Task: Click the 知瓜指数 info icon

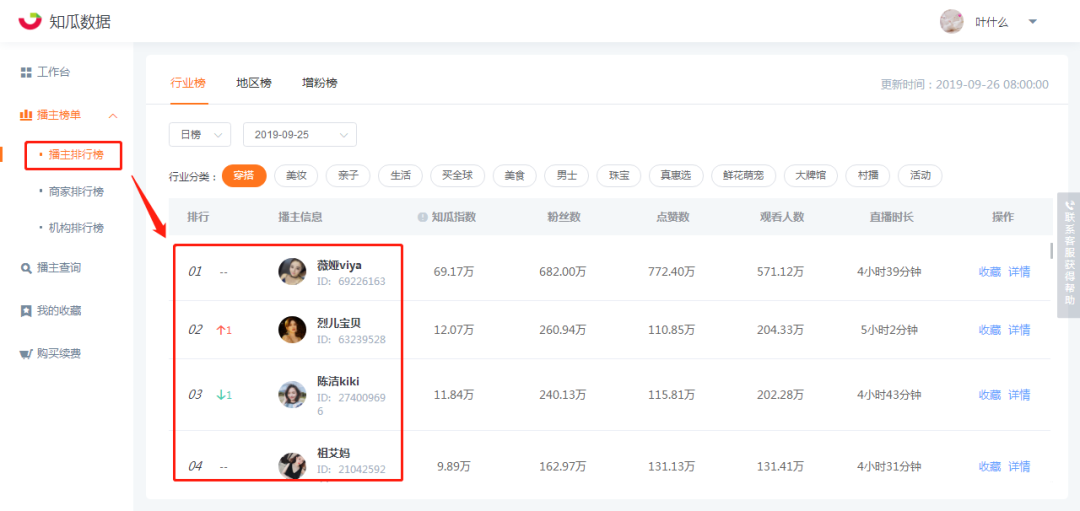Action: (422, 217)
